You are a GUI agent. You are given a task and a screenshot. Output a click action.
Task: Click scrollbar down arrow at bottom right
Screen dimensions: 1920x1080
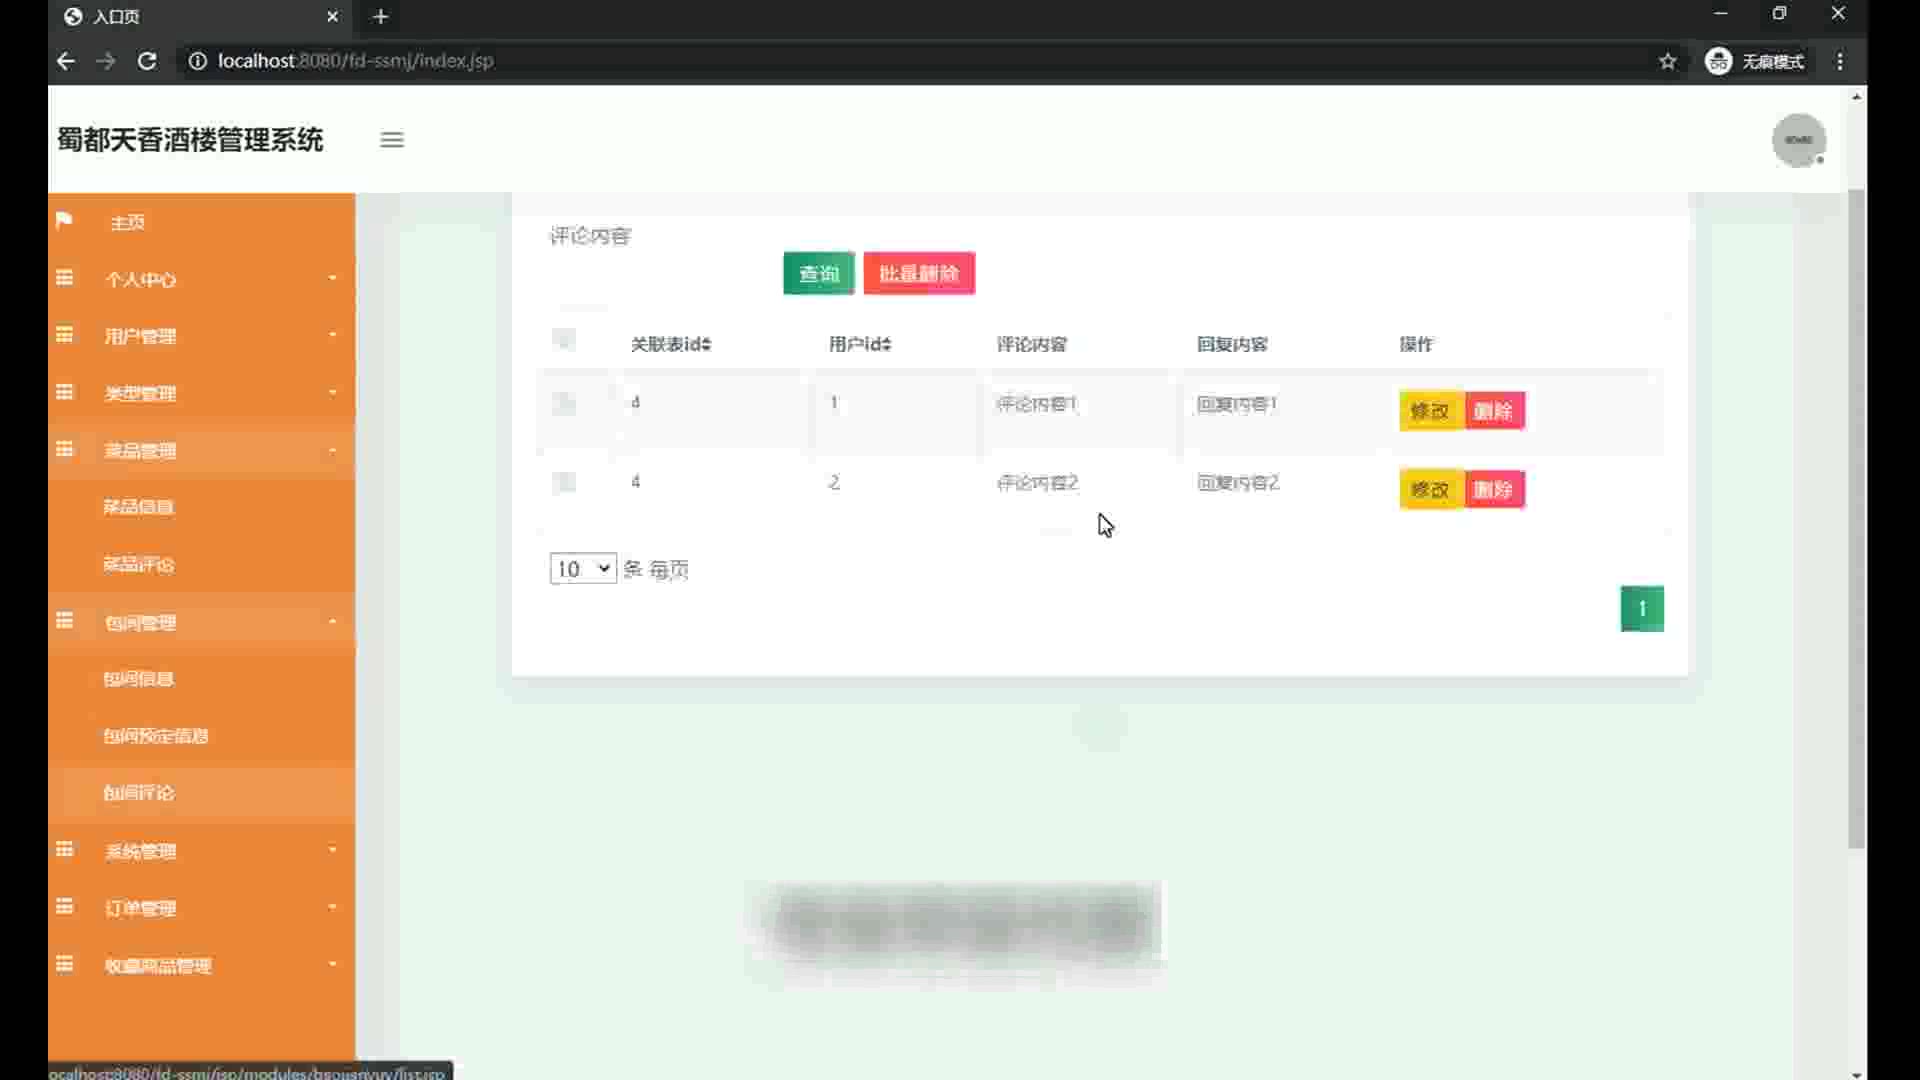click(x=1857, y=1074)
